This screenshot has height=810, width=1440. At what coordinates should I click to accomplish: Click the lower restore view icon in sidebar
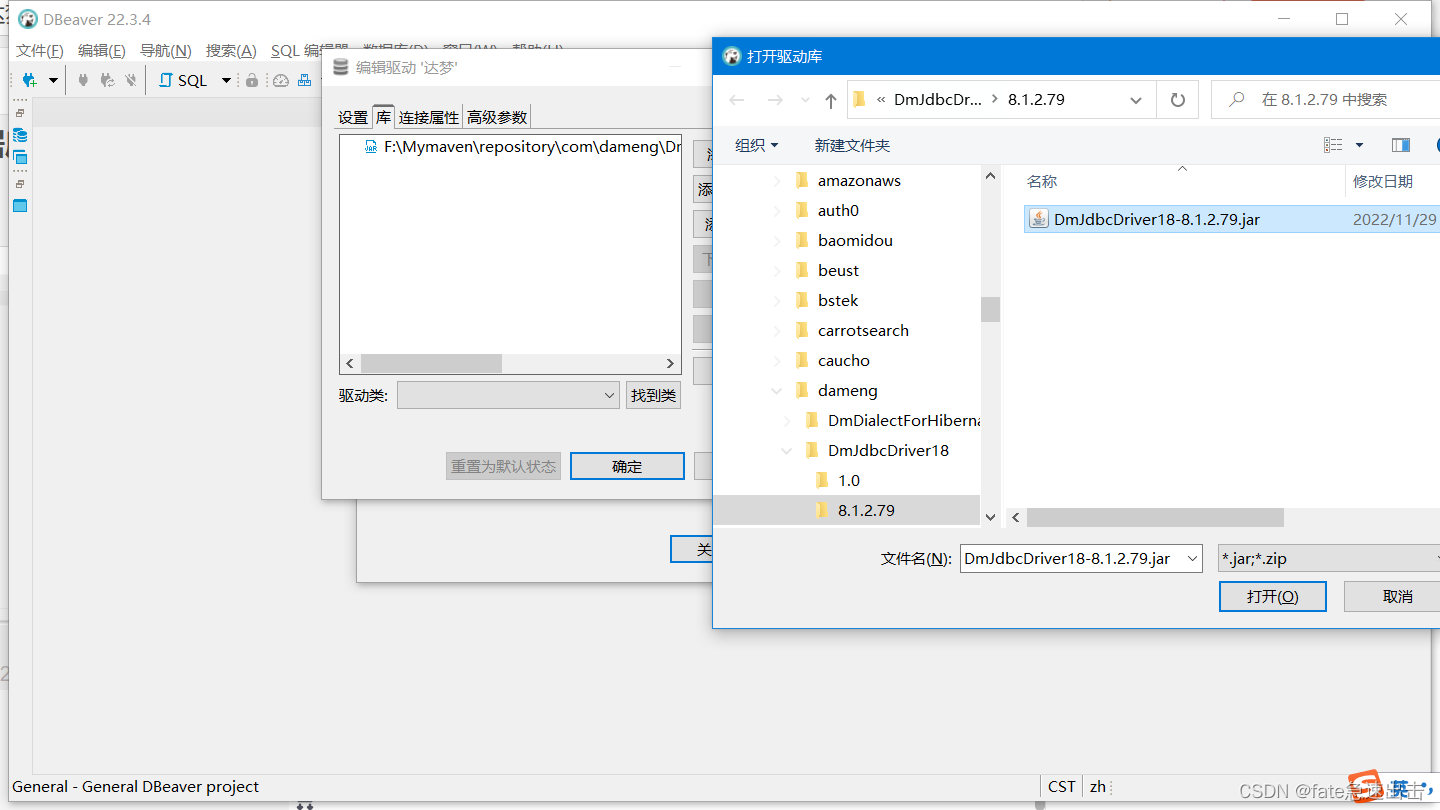20,184
